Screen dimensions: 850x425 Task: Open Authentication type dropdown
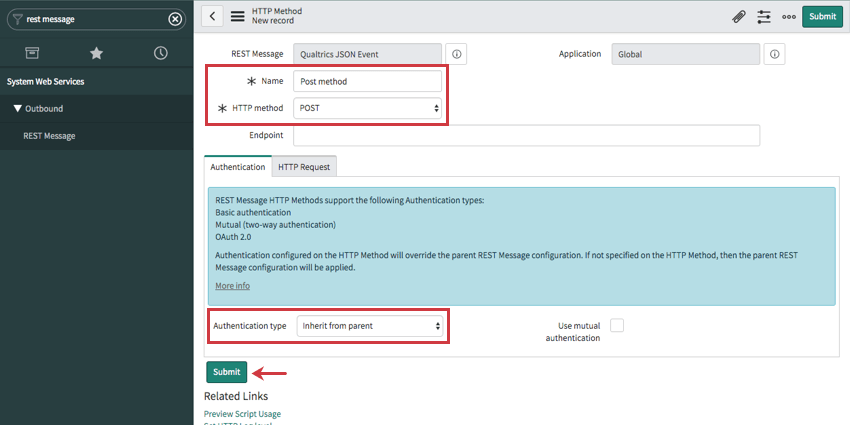[370, 326]
